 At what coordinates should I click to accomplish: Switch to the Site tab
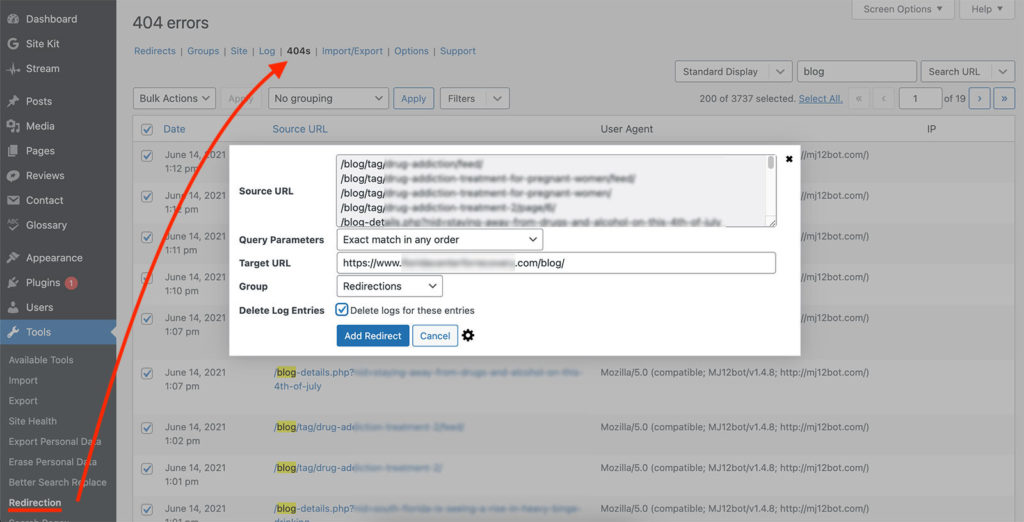239,51
